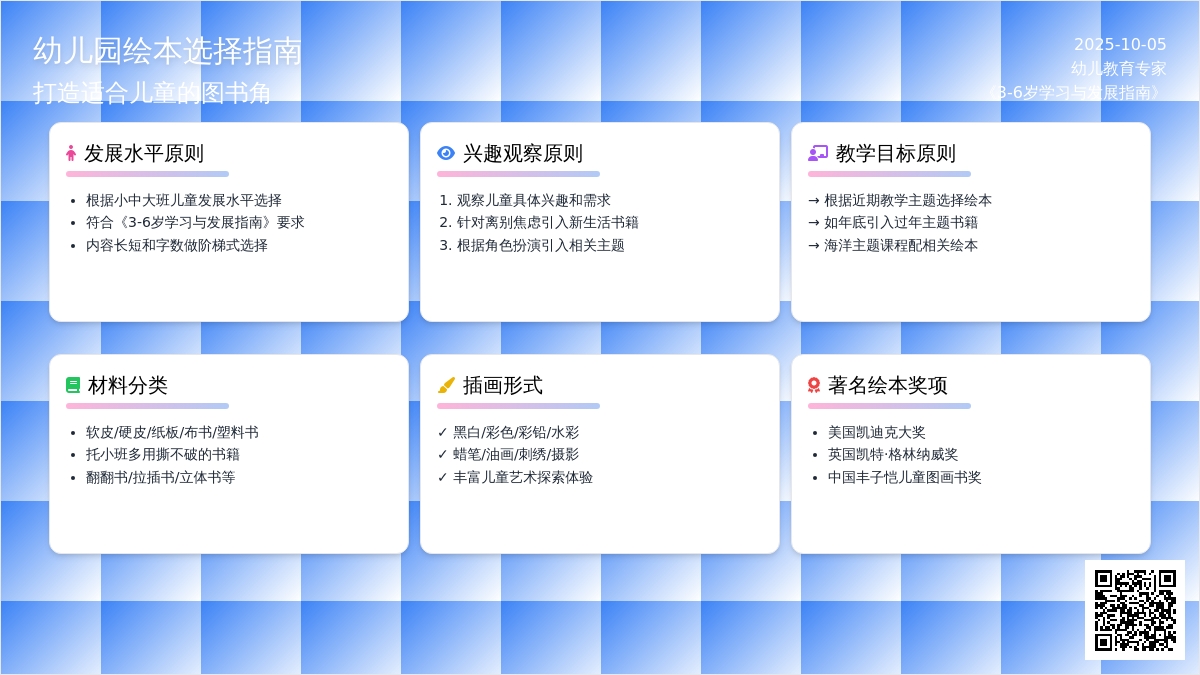The image size is (1200, 675).
Task: Click the yellow paintbrush icon beside 插画形式
Action: click(446, 385)
